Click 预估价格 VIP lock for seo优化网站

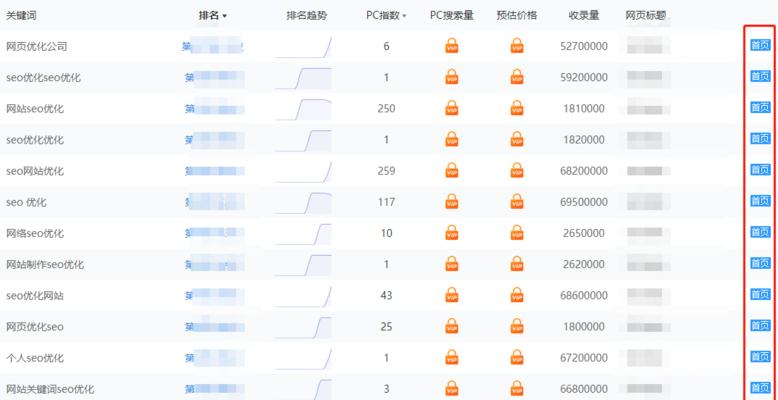click(517, 295)
